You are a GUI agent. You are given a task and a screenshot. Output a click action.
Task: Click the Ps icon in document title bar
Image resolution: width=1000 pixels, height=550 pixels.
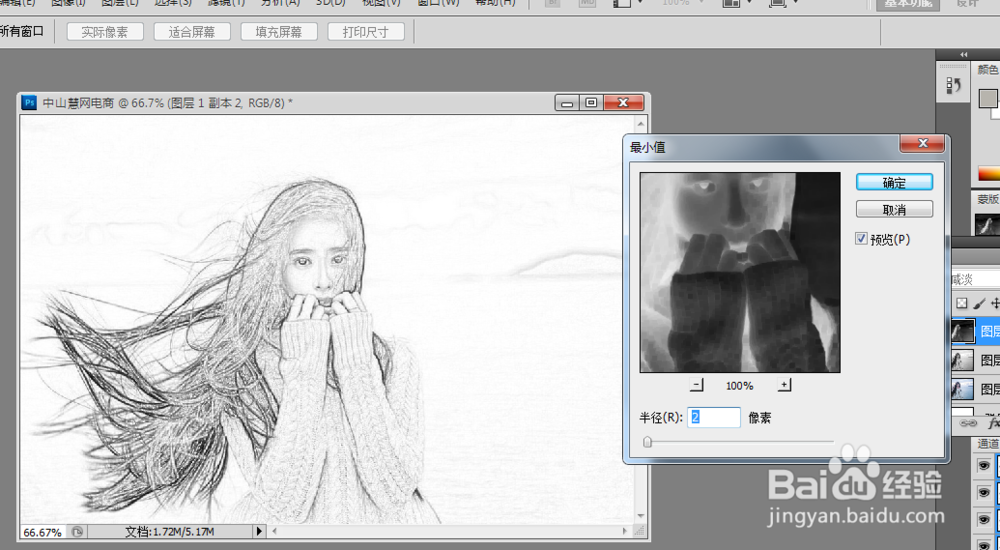point(29,102)
